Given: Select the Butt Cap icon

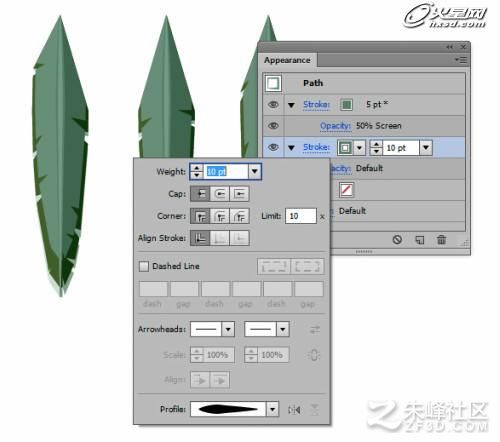Looking at the screenshot, I should click(200, 194).
